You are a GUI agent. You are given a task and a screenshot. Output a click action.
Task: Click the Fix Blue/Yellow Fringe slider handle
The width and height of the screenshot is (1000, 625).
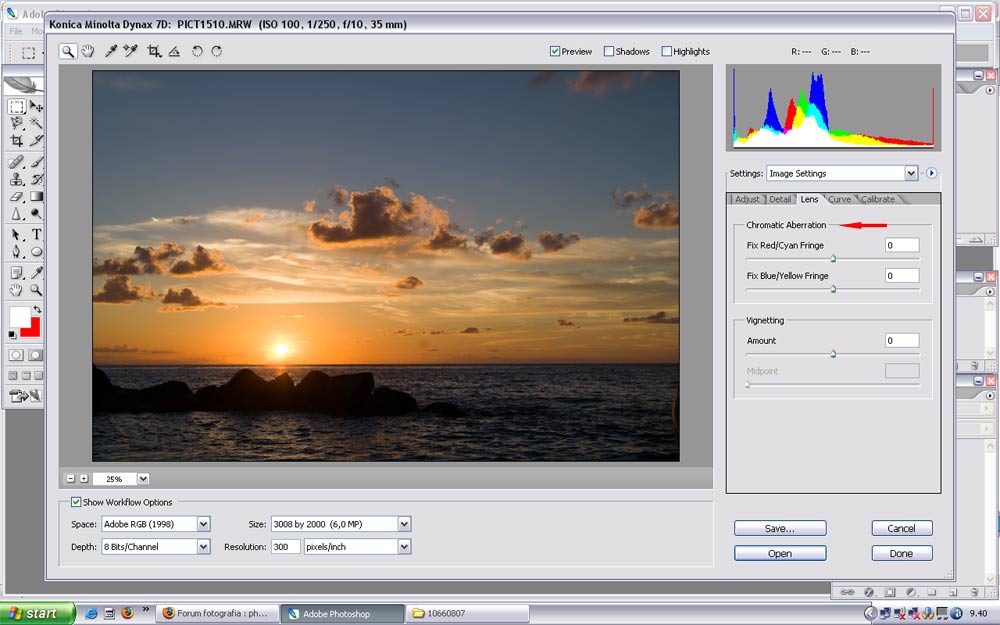833,290
